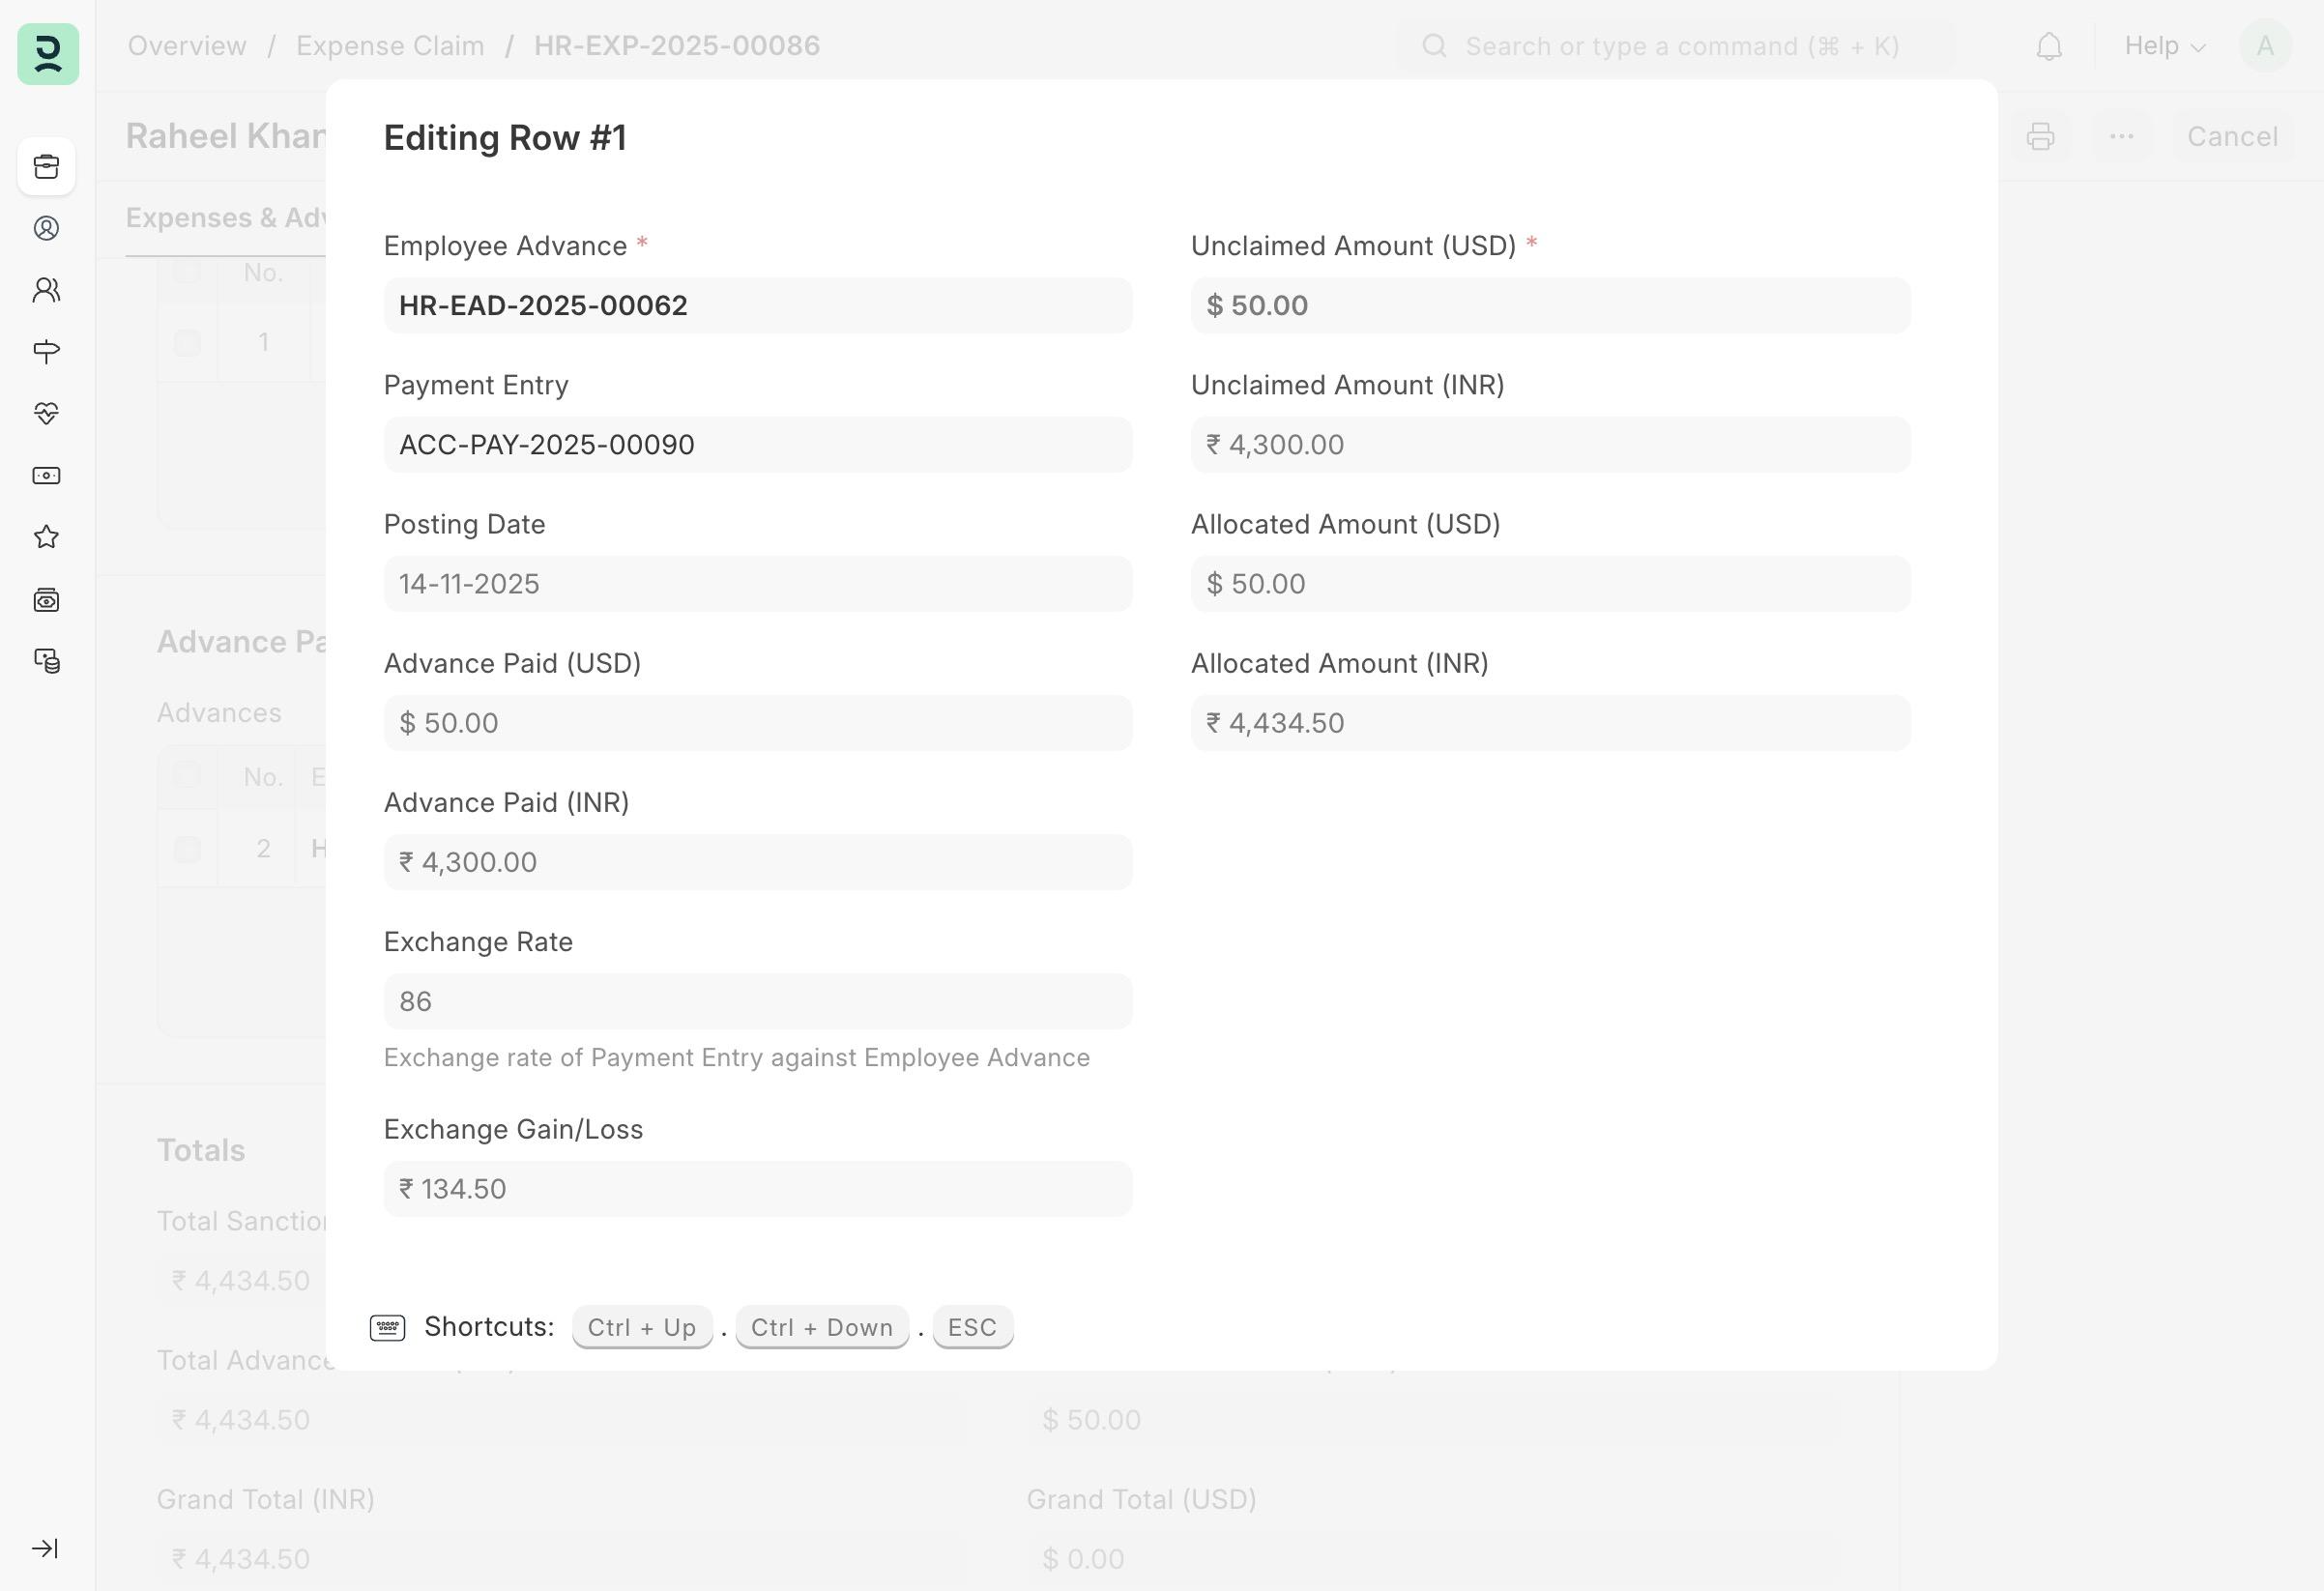Open the Help dropdown menu

2164,46
